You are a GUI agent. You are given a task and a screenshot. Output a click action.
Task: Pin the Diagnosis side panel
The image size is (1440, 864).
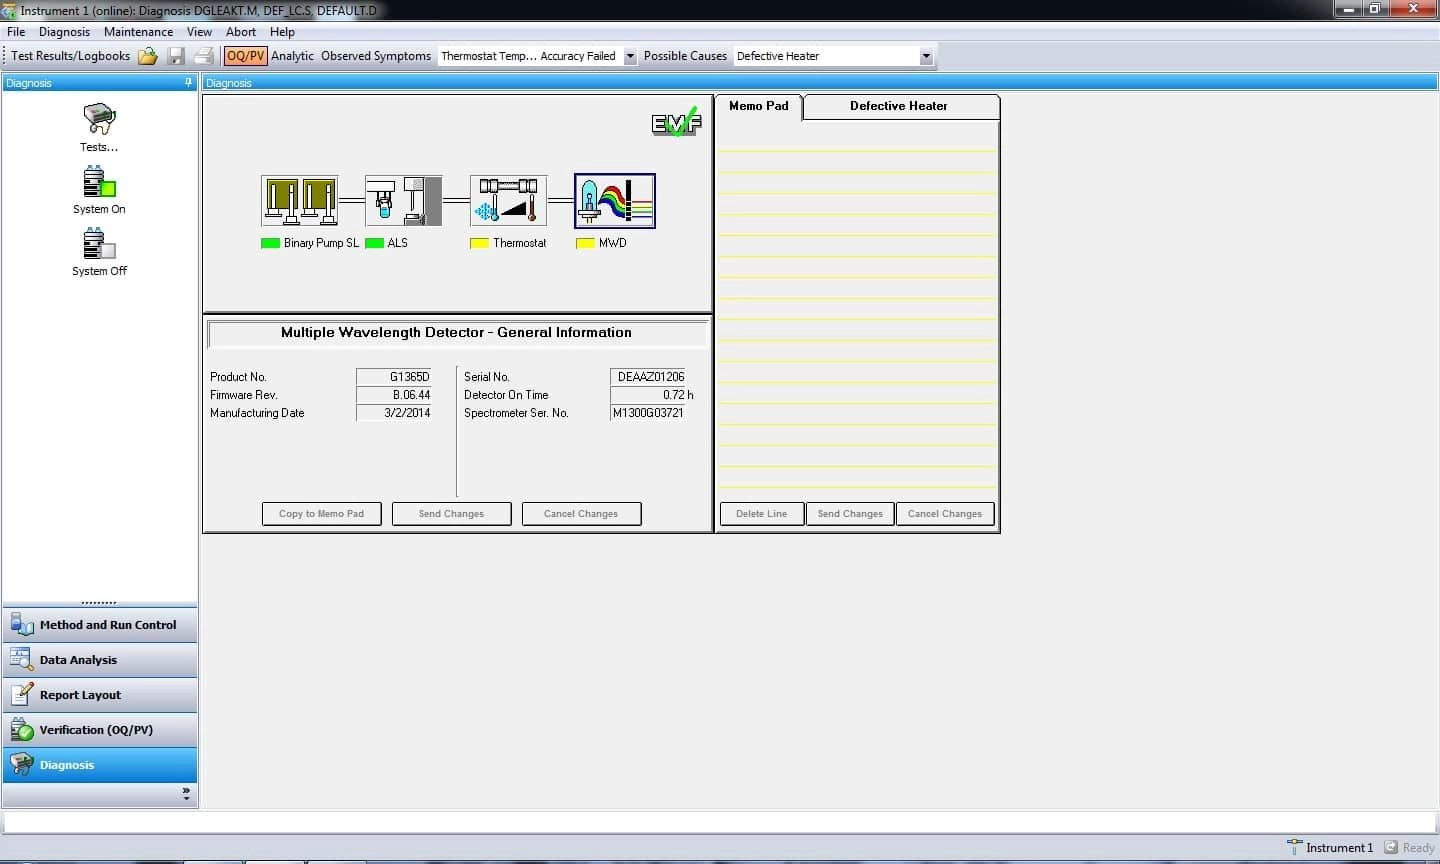pos(188,83)
